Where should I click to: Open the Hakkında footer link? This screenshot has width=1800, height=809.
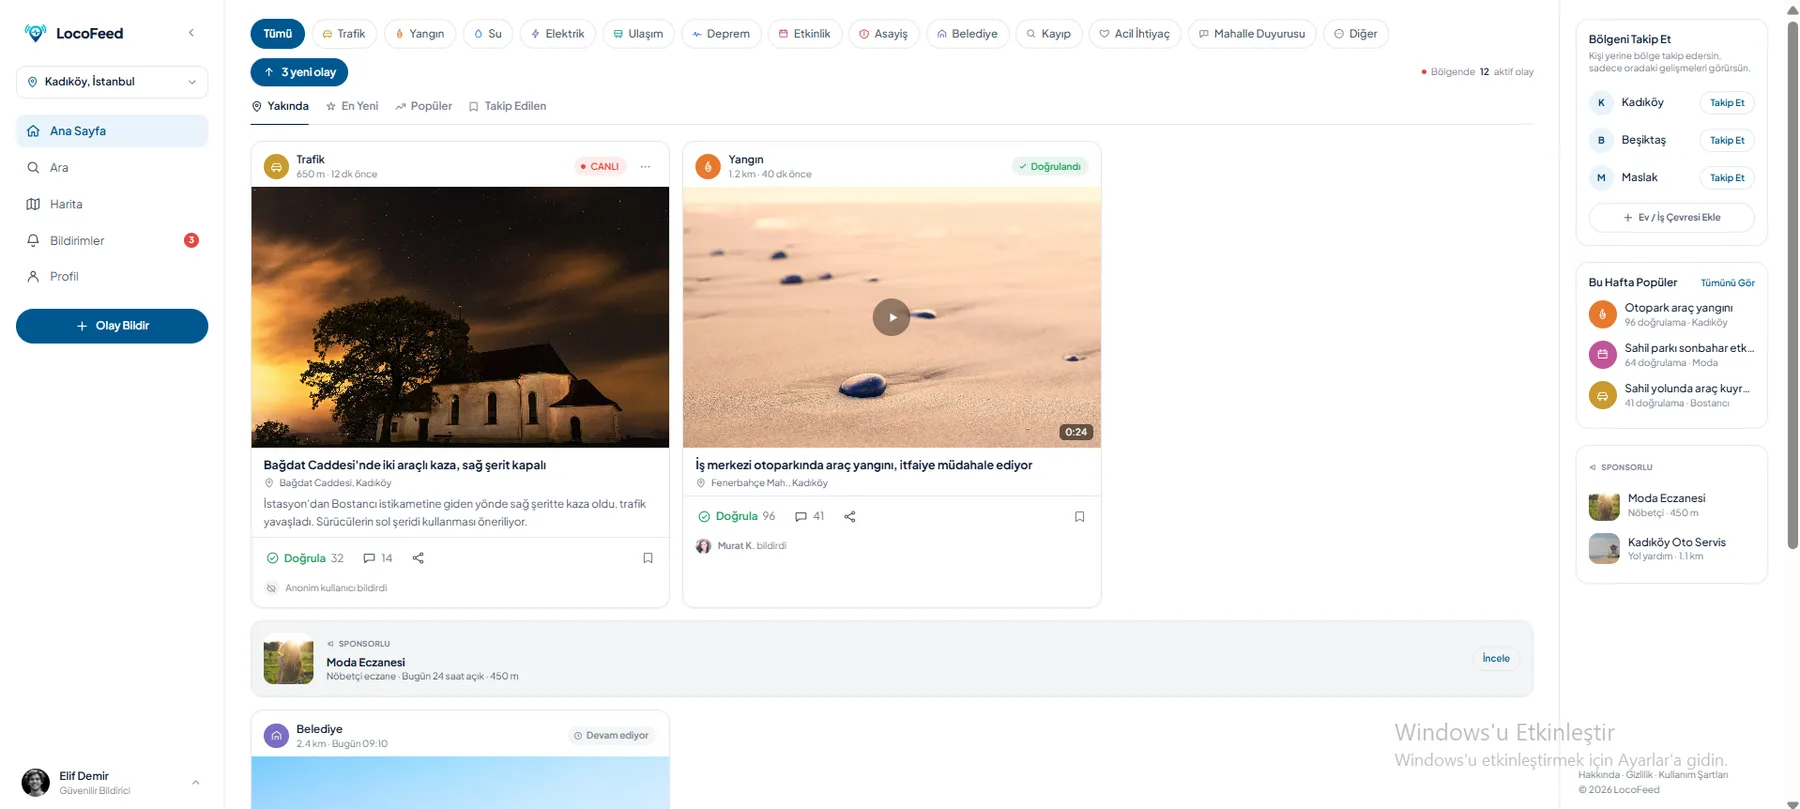[1599, 775]
